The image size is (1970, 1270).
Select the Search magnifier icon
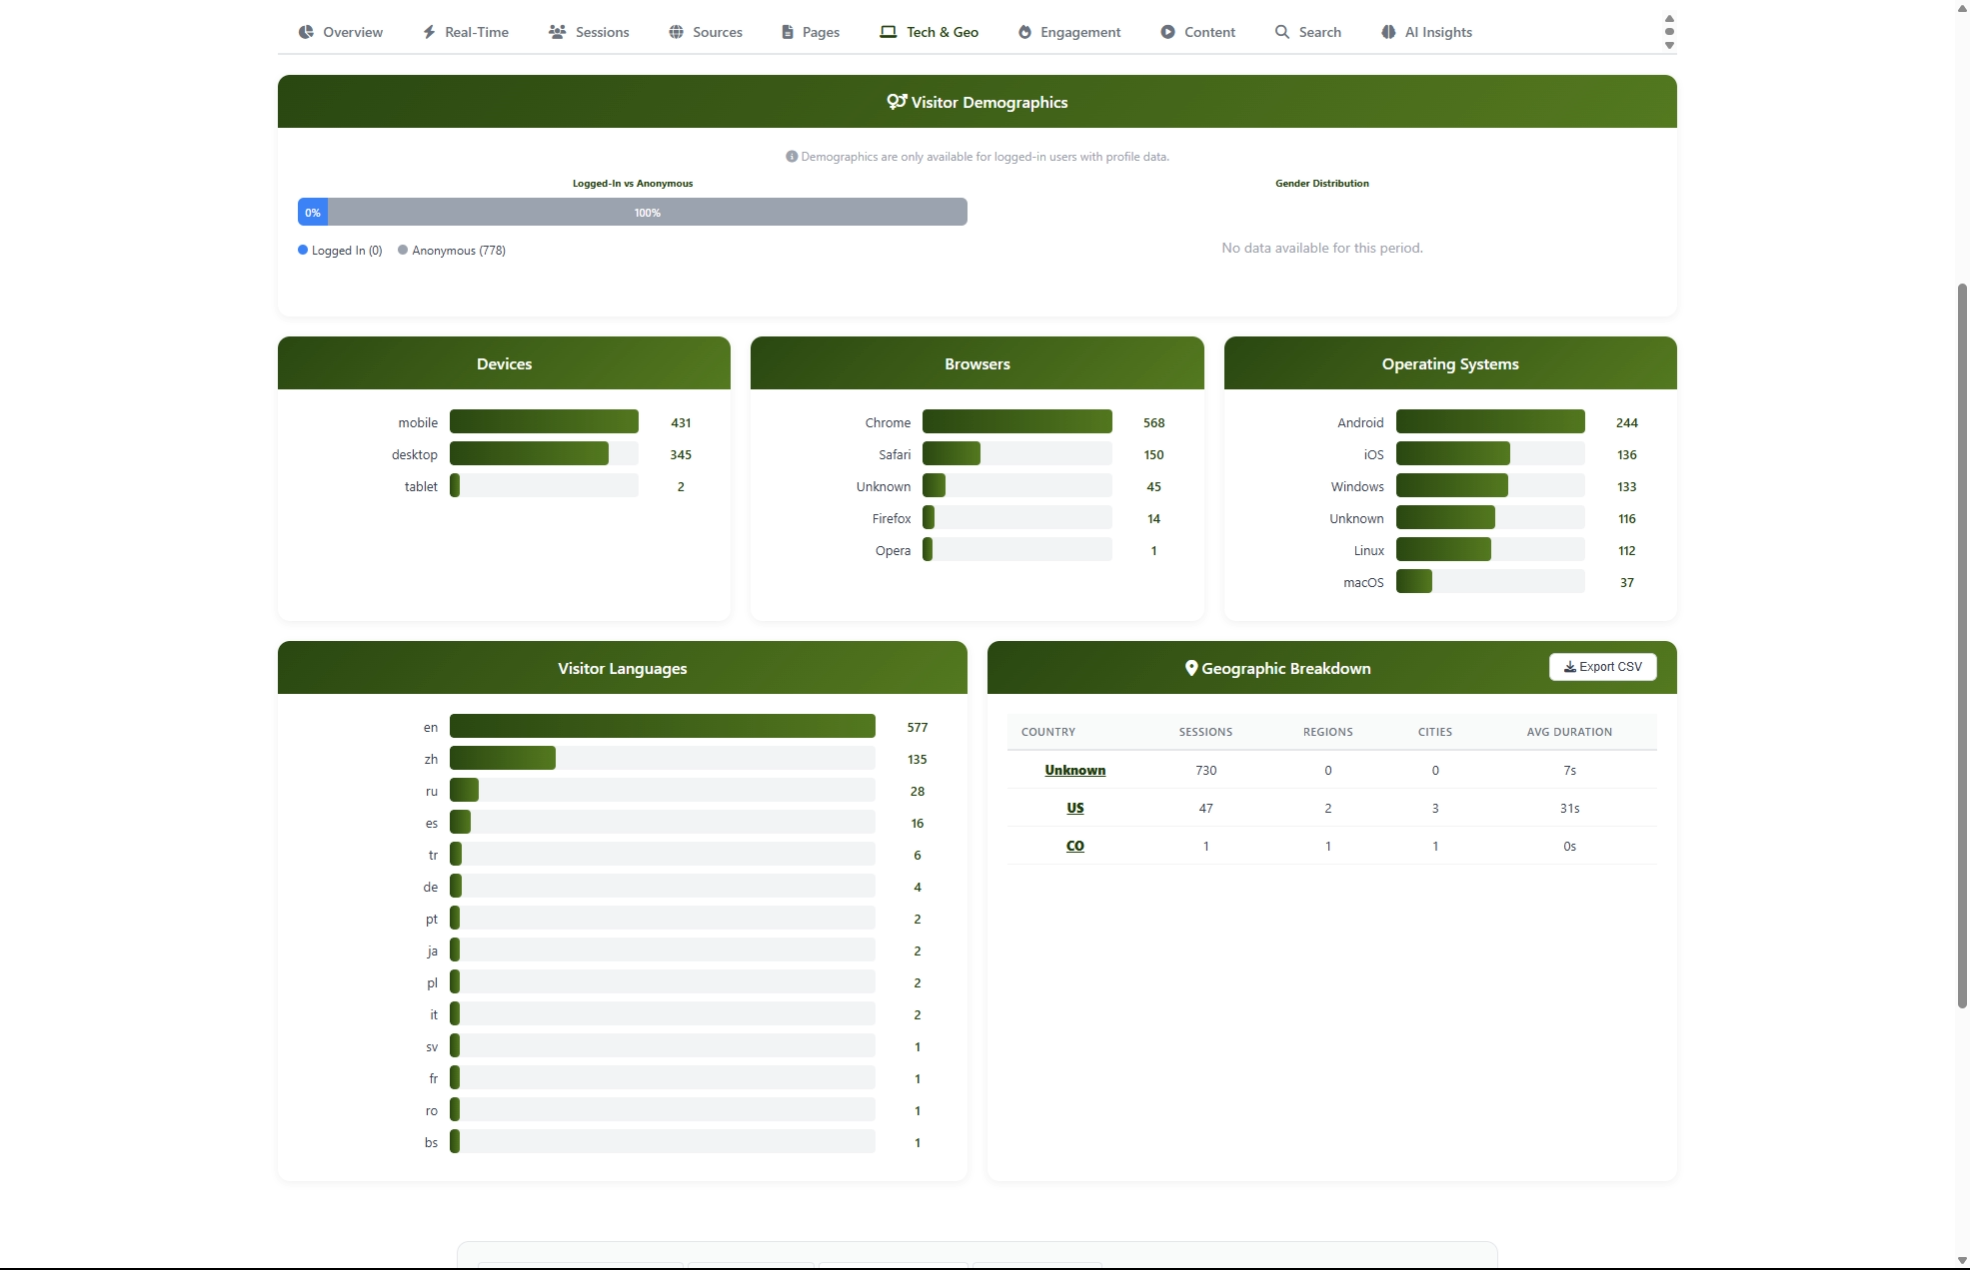click(x=1280, y=31)
